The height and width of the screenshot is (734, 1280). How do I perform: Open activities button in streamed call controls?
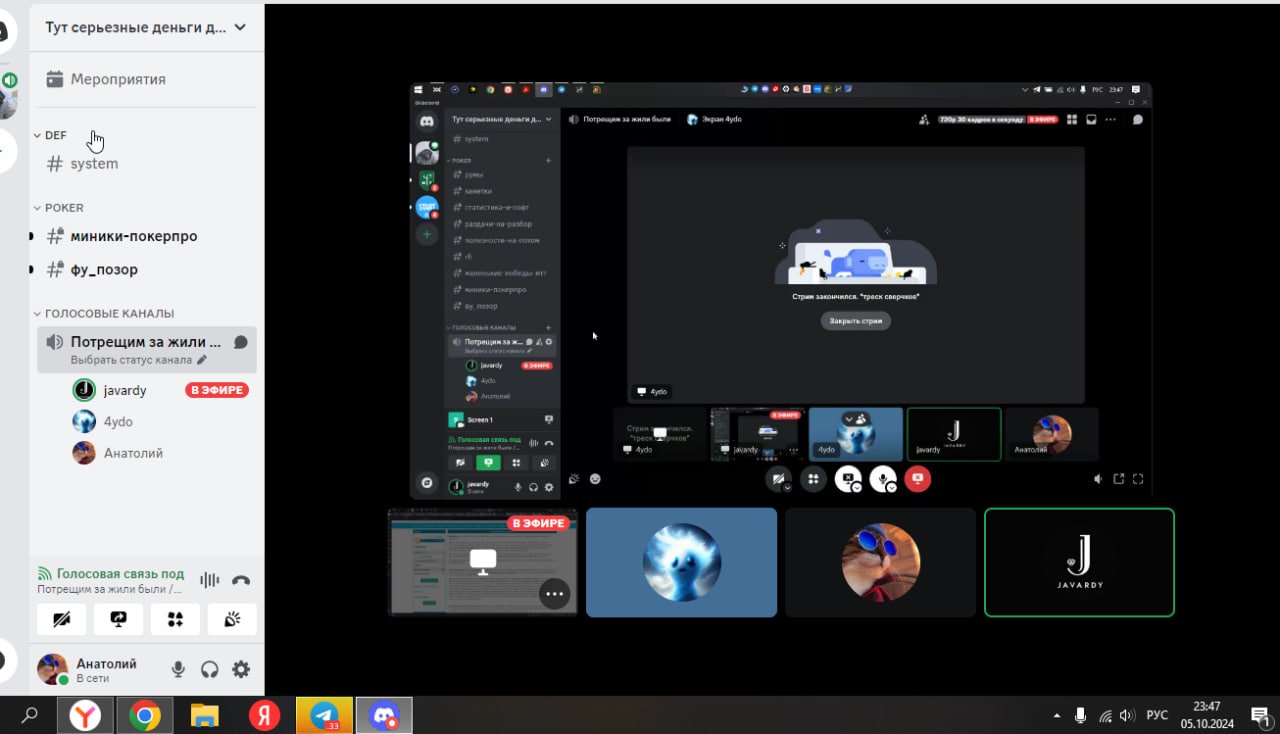point(813,479)
